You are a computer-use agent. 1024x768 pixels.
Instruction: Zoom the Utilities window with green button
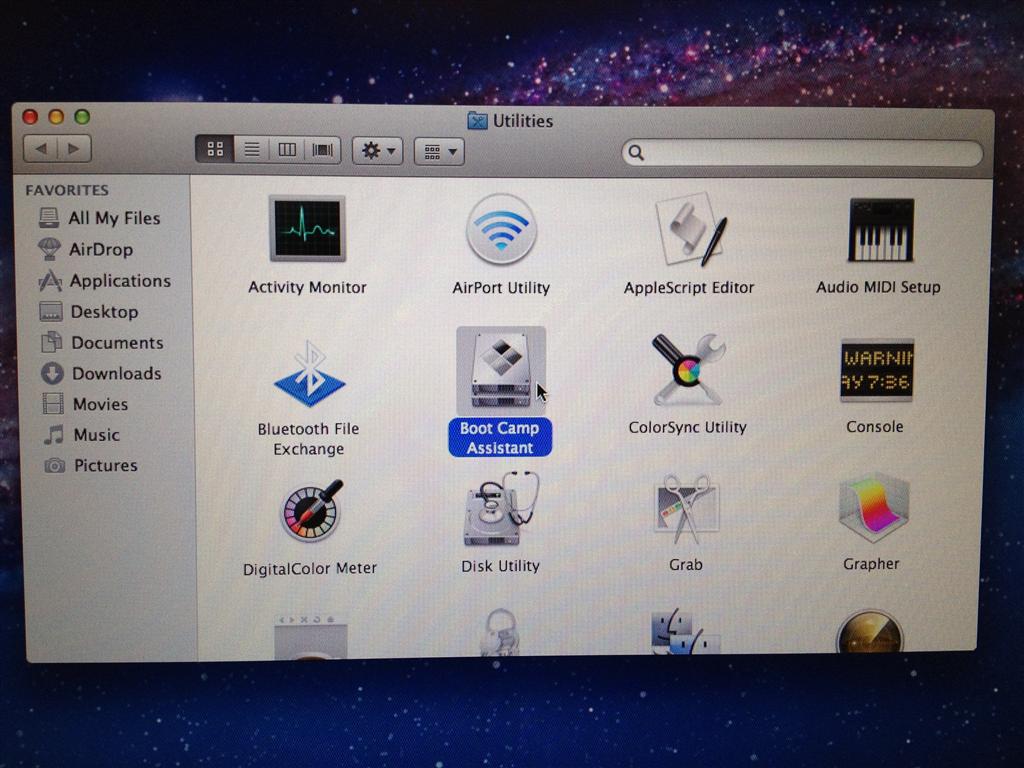tap(82, 117)
